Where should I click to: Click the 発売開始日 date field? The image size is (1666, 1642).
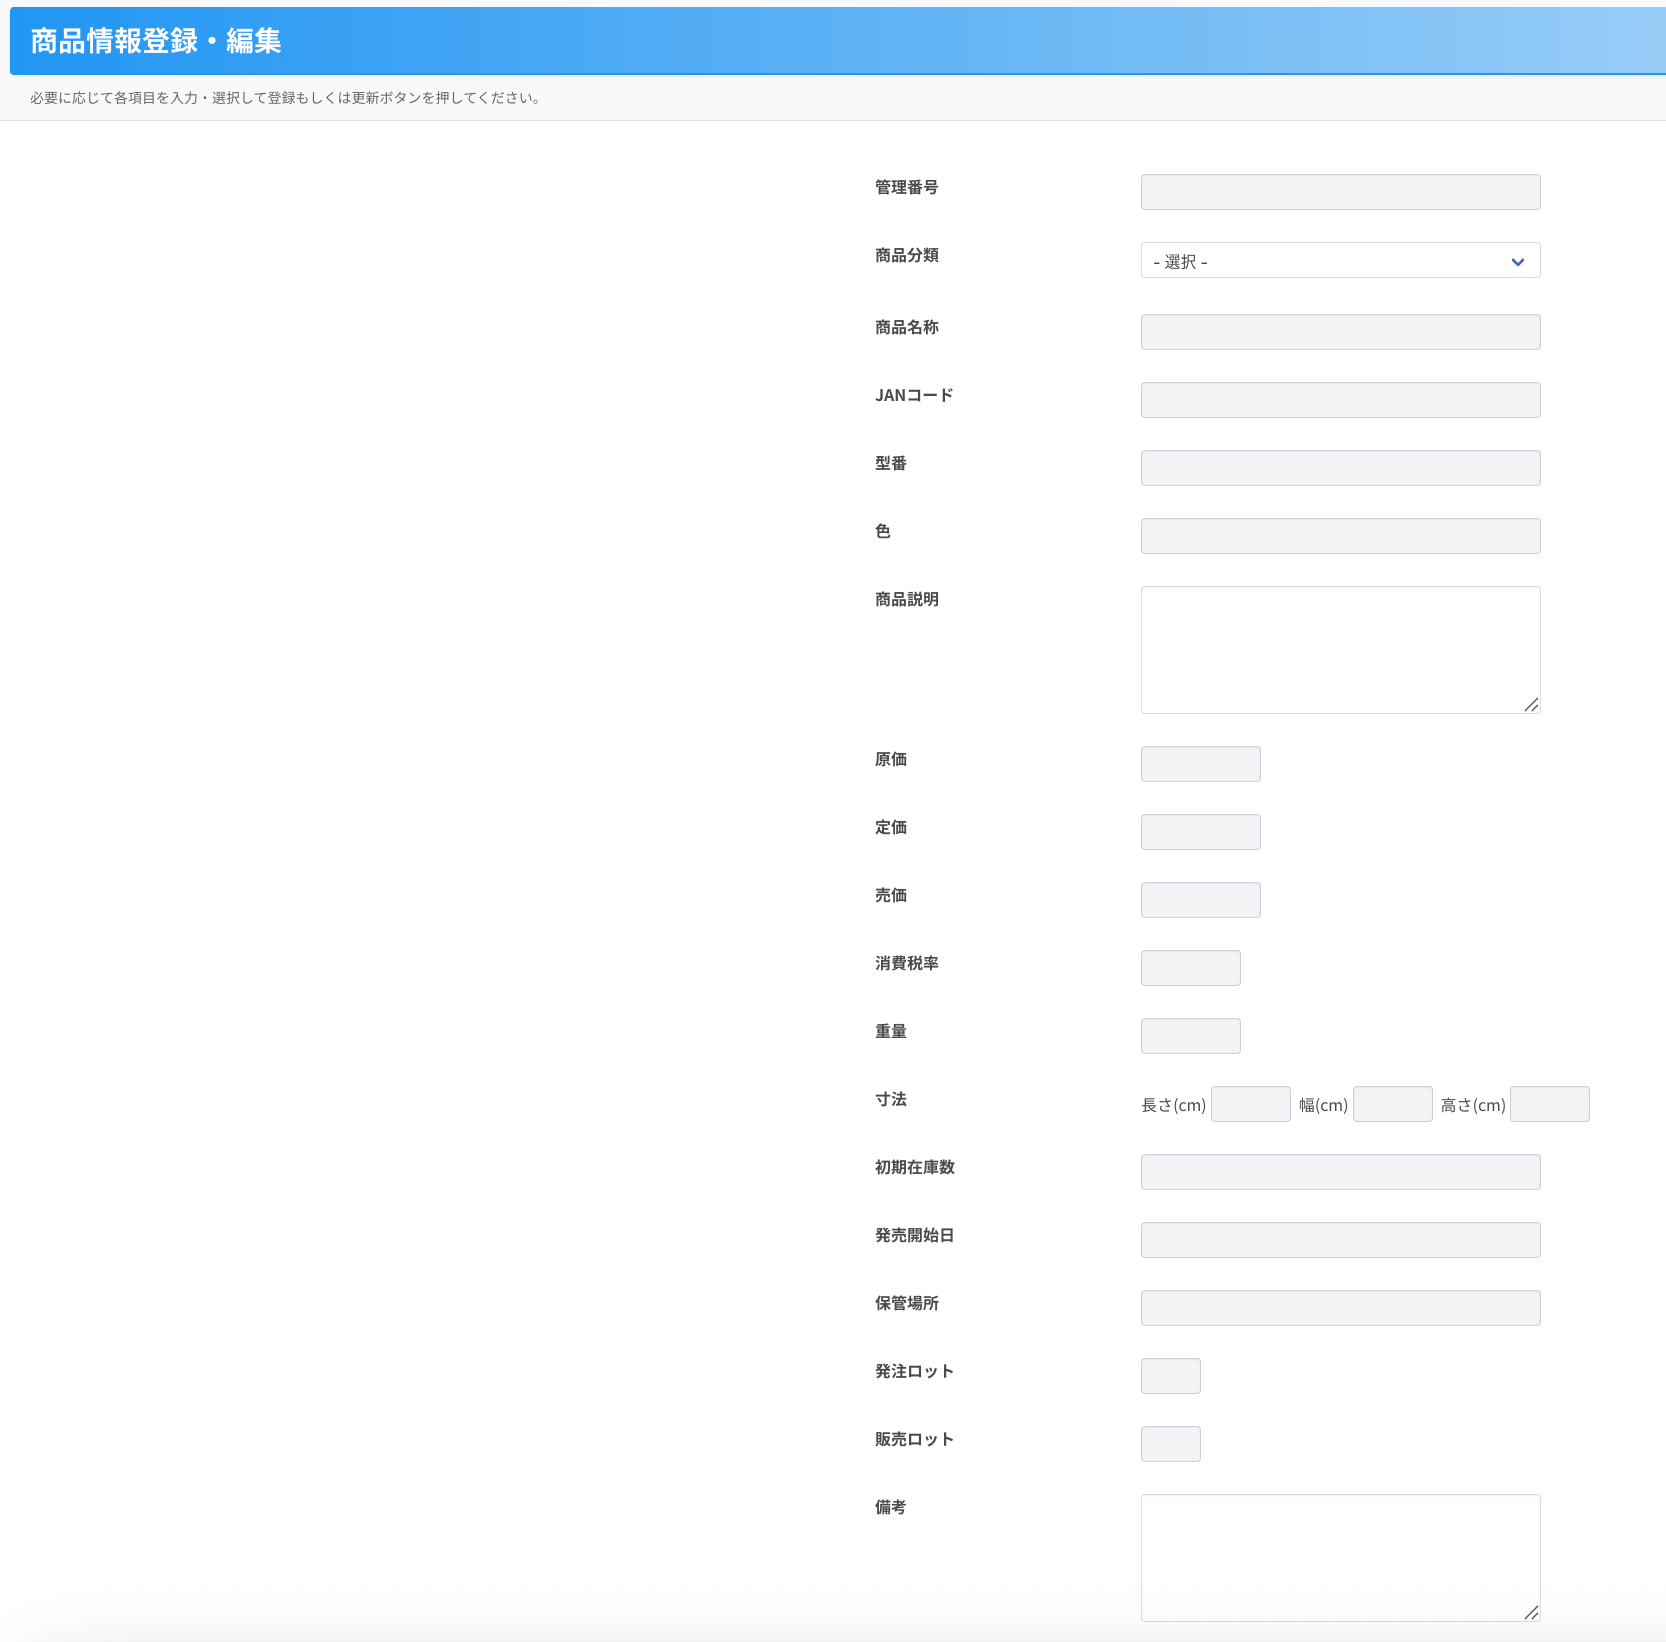[x=1340, y=1240]
